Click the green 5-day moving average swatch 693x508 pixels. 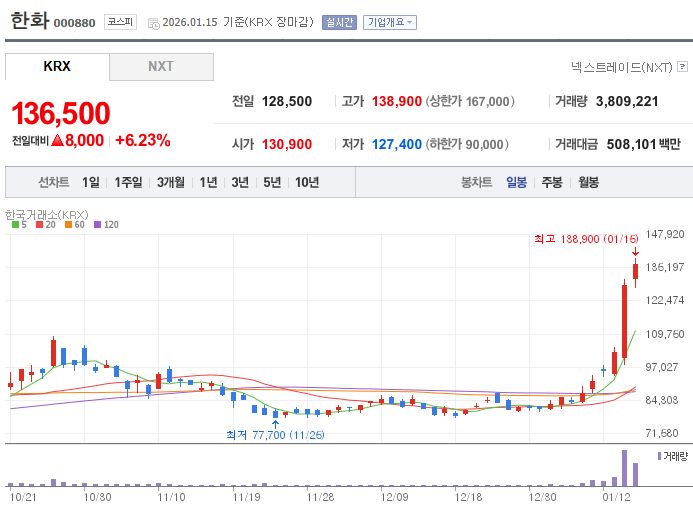point(15,225)
